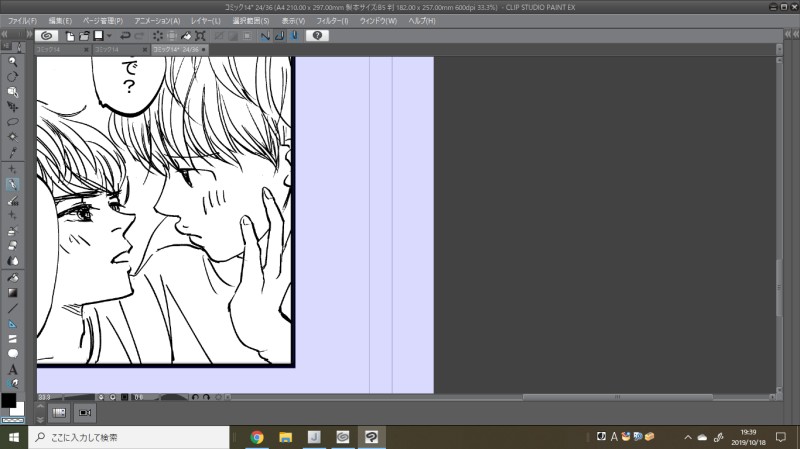800x449 pixels.
Task: Select the Blend tool
Action: click(13, 261)
